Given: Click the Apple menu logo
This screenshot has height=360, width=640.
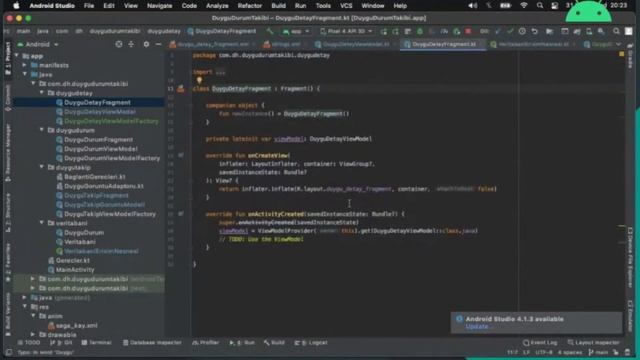Looking at the screenshot, I should [x=16, y=6].
